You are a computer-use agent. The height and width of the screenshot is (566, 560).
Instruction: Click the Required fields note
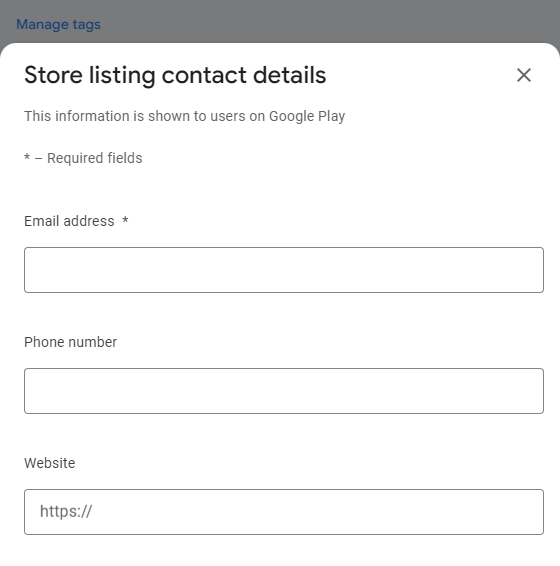83,158
